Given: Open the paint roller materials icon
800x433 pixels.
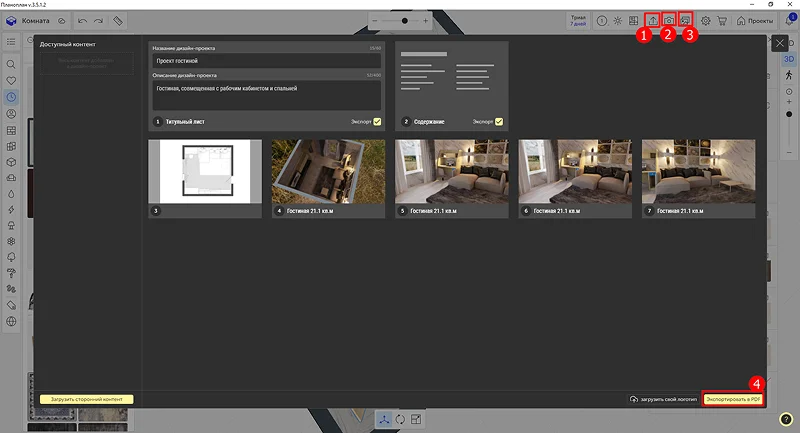Looking at the screenshot, I should [x=11, y=273].
